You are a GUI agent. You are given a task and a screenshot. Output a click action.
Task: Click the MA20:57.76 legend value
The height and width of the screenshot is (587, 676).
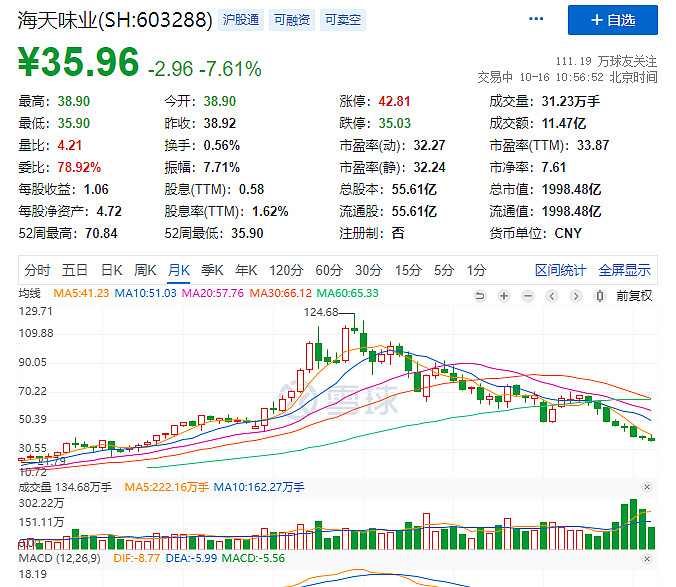click(213, 293)
